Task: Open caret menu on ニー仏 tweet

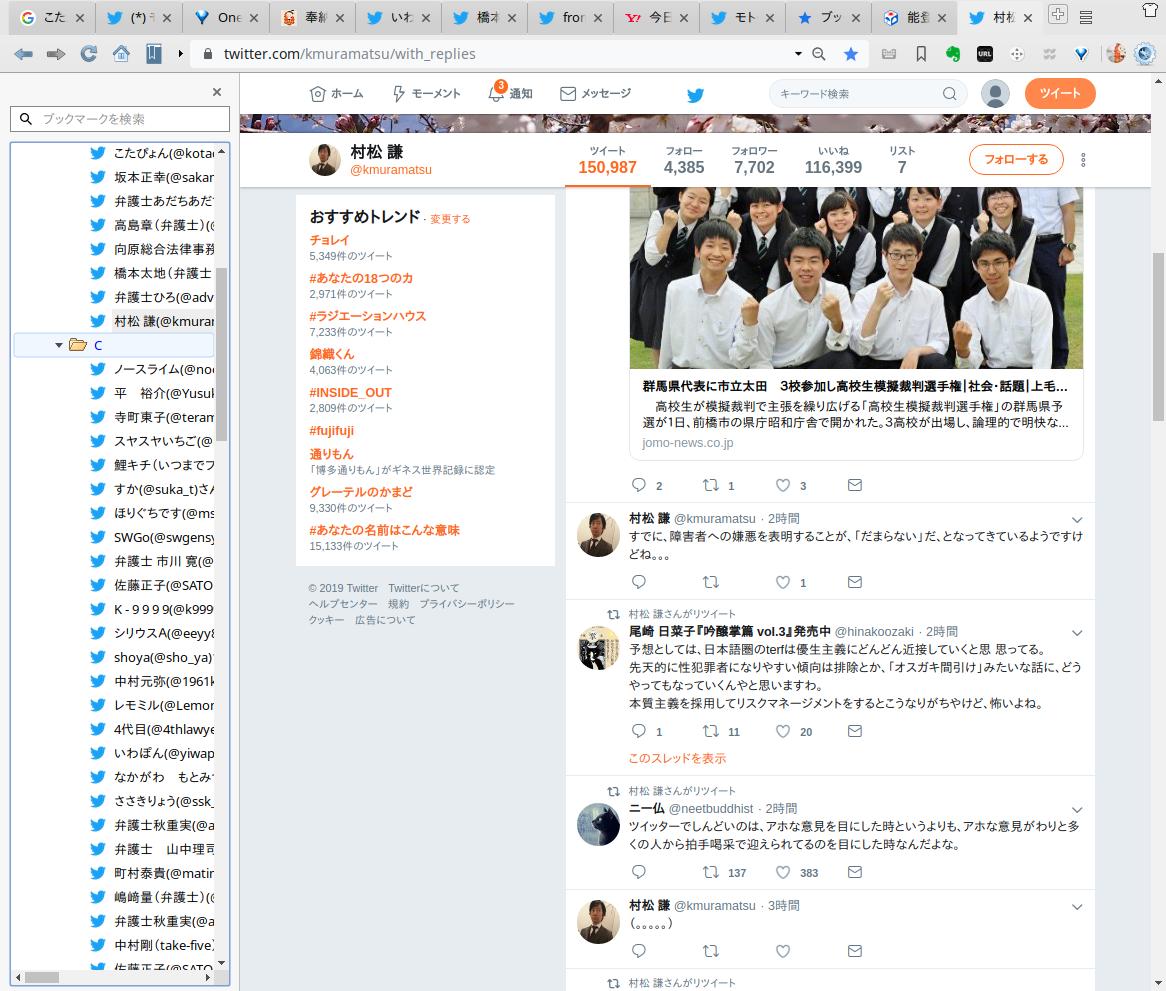Action: (1077, 810)
